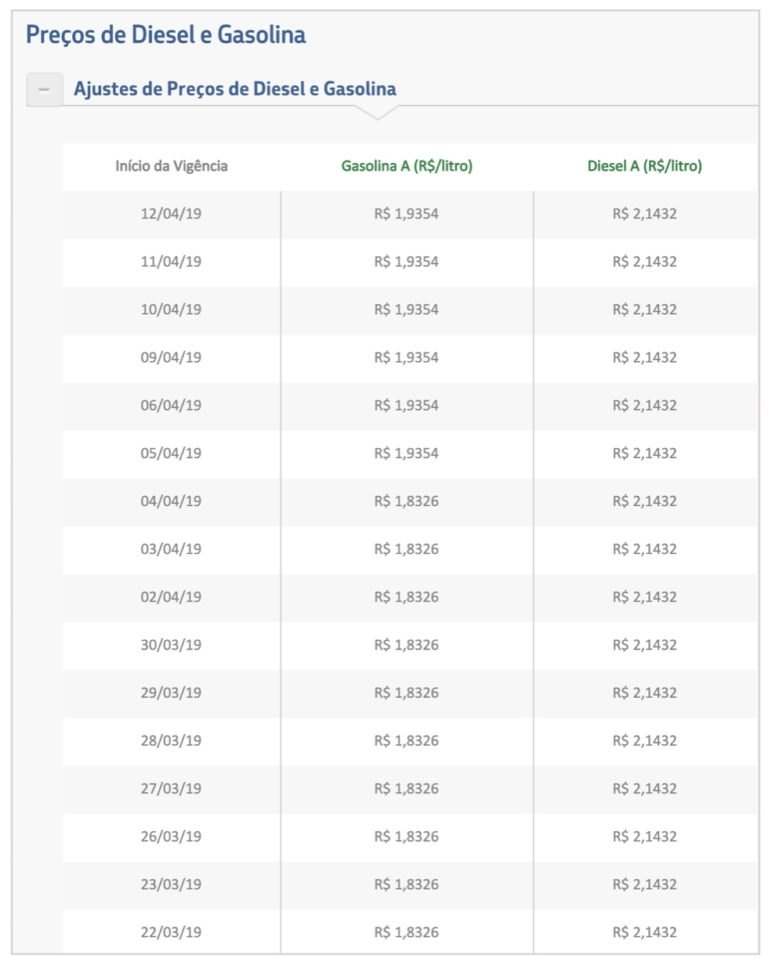Image resolution: width=768 pixels, height=962 pixels.
Task: Click the Ajustes de Preços de Diesel e Gasolina heading
Action: pyautogui.click(x=235, y=89)
